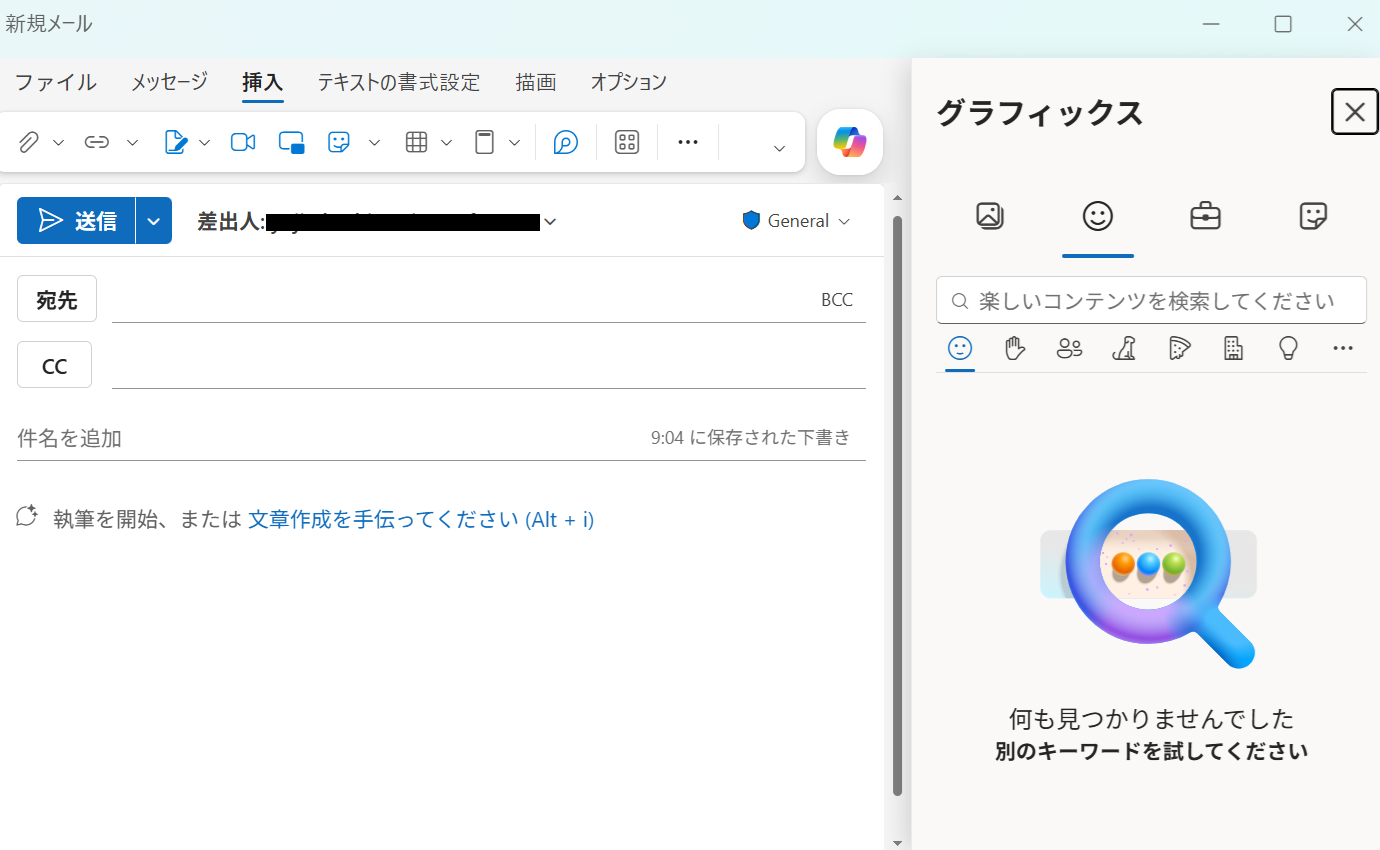Viewport: 1380px width, 850px height.
Task: Open the ファイル tab
Action: pyautogui.click(x=56, y=82)
